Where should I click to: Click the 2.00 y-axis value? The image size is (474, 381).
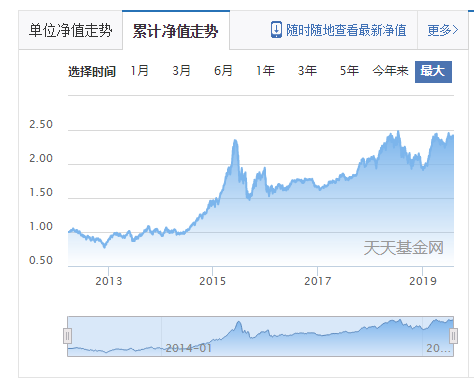tap(41, 158)
